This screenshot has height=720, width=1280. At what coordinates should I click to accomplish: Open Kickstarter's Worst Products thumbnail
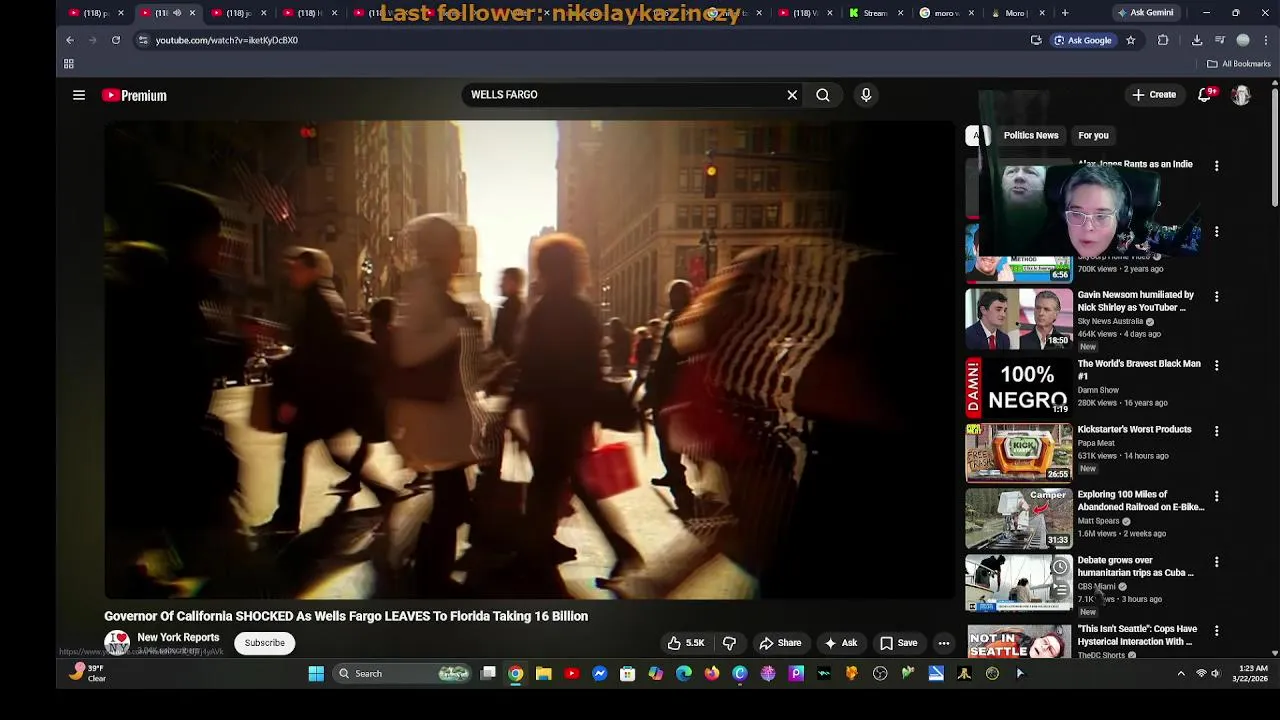coord(1019,452)
